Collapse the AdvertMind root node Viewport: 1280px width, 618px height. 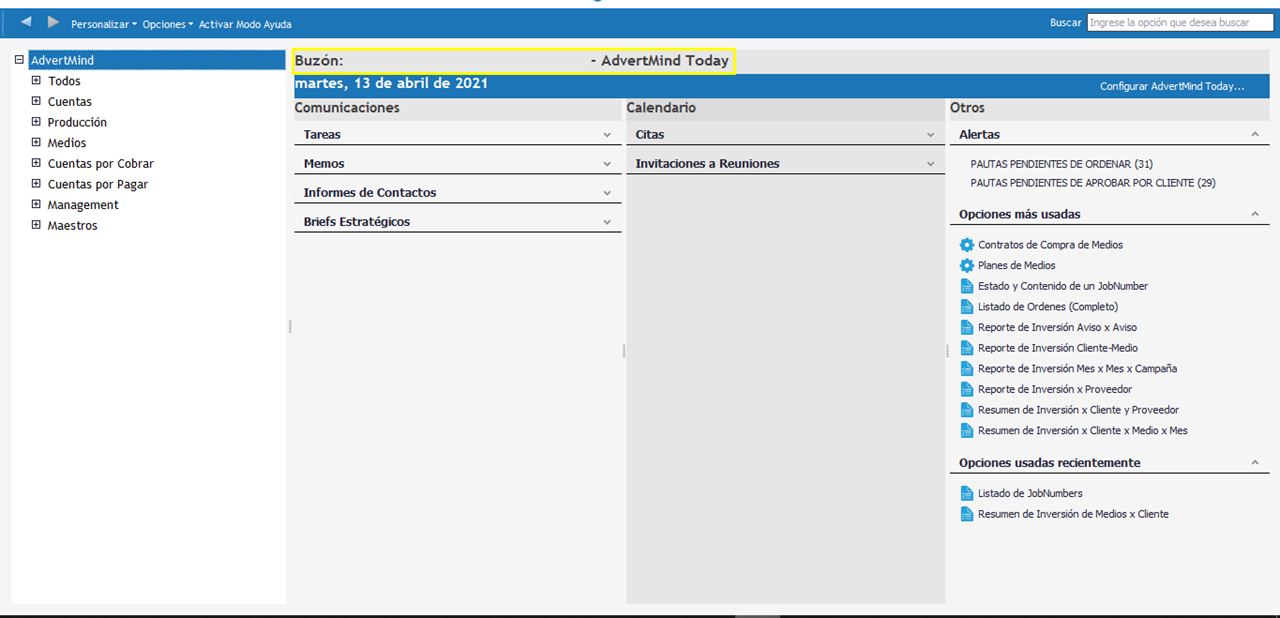[19, 60]
